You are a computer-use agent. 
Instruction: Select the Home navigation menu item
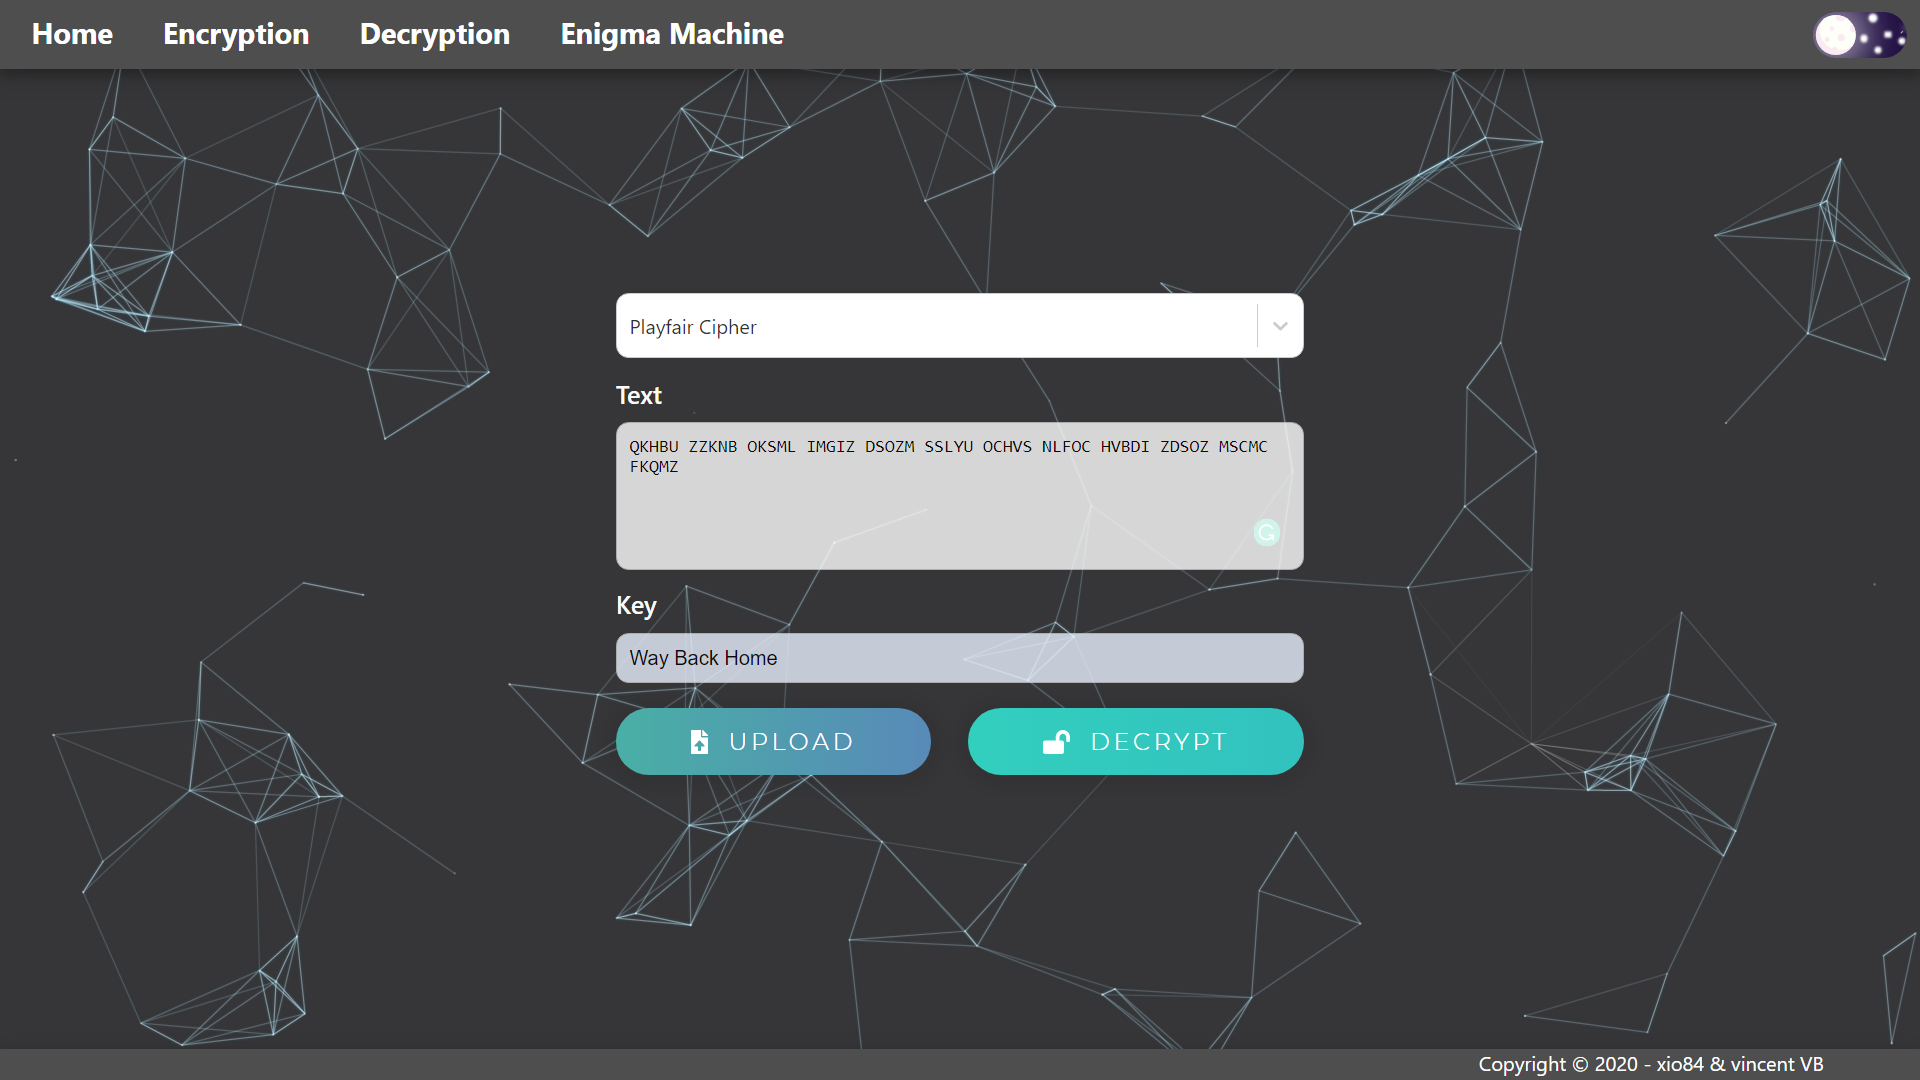click(73, 34)
